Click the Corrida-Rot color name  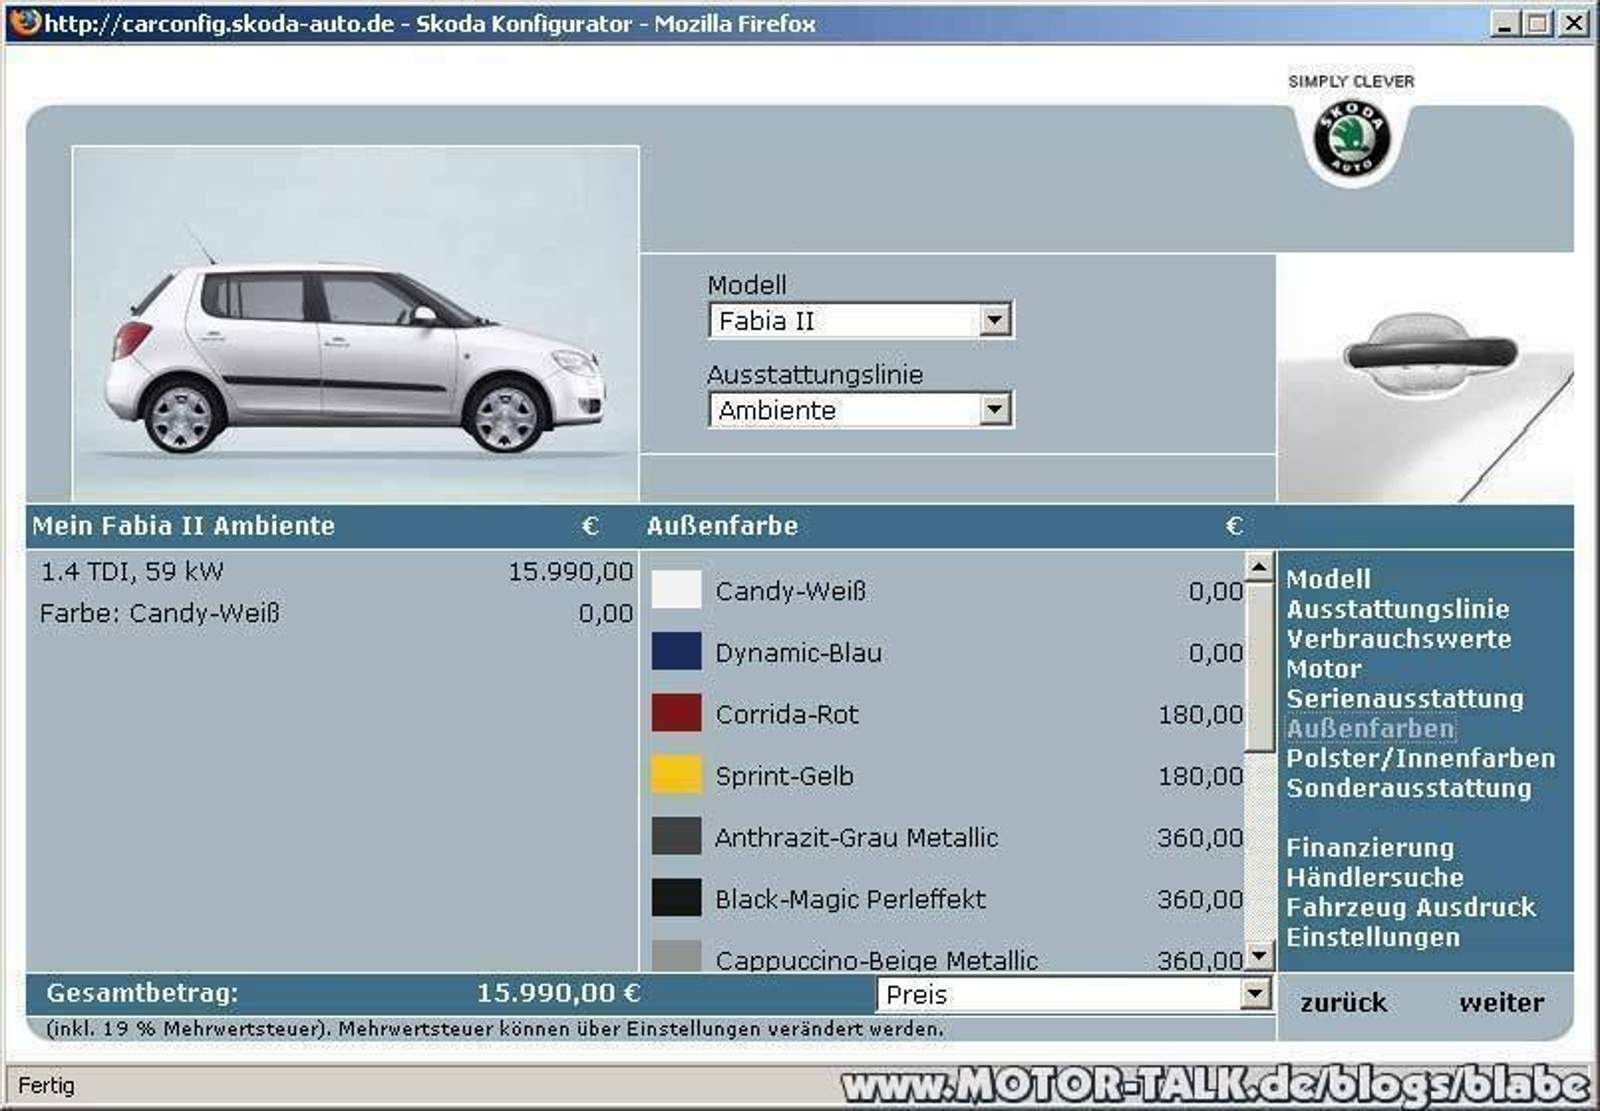[x=787, y=715]
